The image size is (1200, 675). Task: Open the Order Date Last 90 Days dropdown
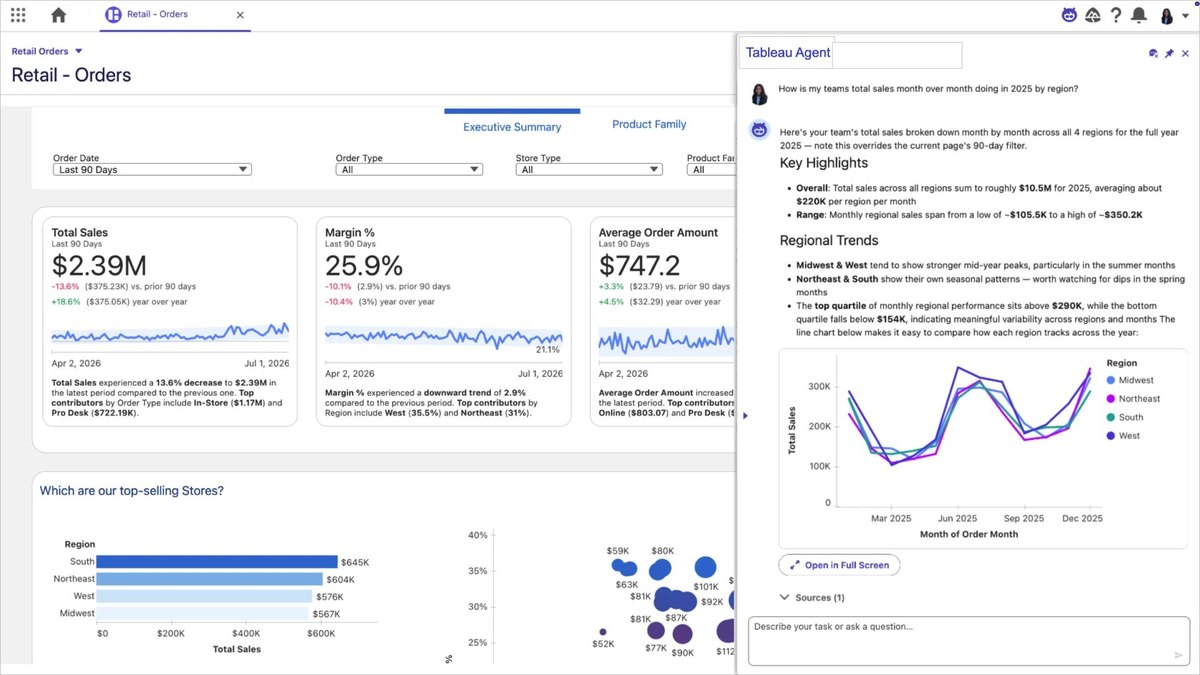(x=152, y=170)
